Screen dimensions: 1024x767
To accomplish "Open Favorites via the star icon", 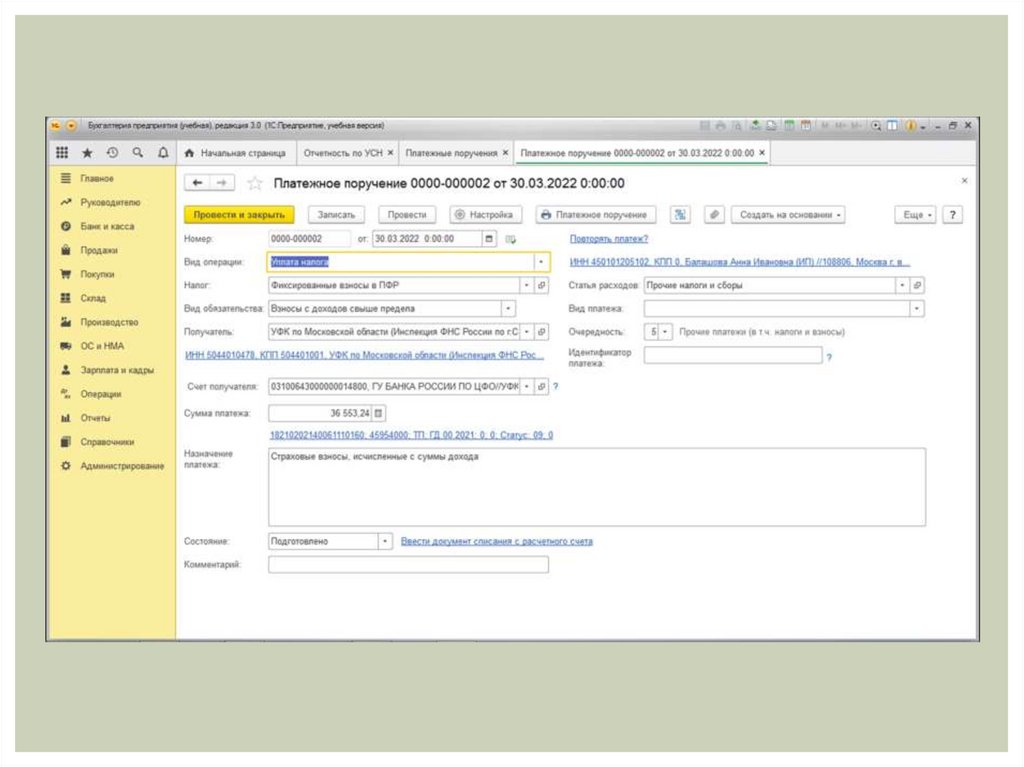I will (x=87, y=153).
